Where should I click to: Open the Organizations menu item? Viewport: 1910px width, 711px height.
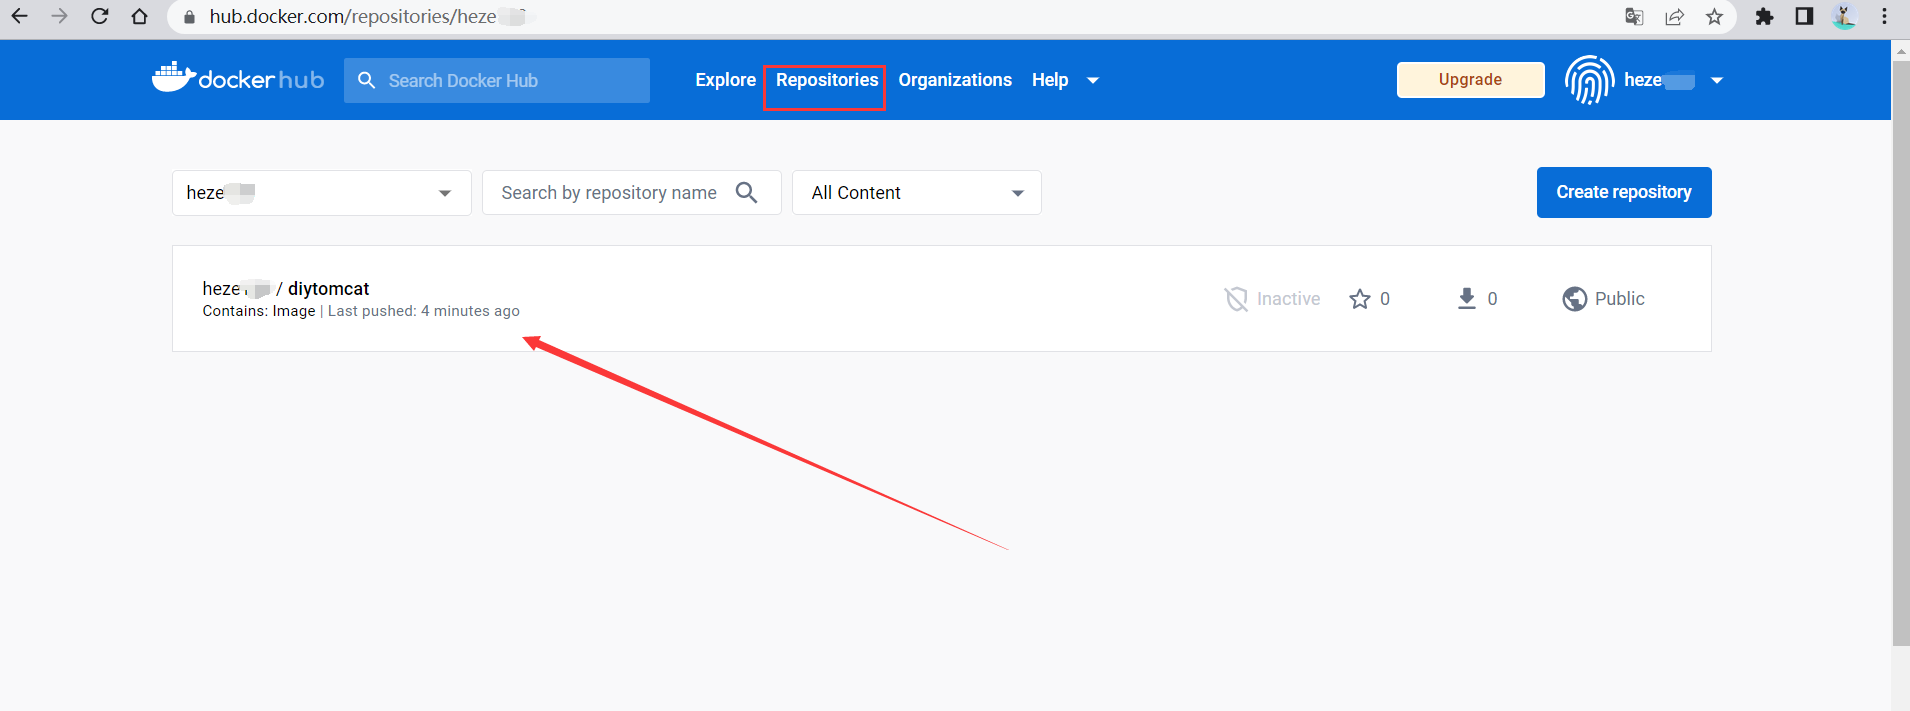coord(955,80)
